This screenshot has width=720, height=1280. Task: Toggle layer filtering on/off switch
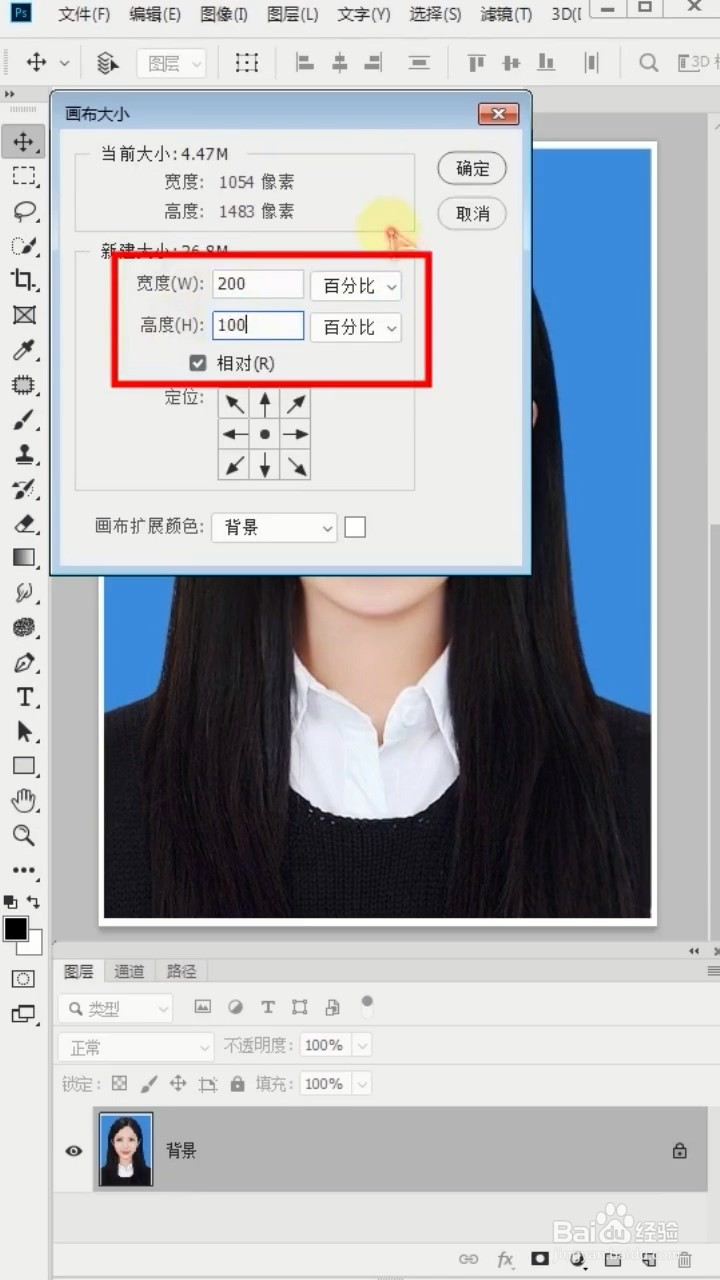click(x=367, y=1005)
